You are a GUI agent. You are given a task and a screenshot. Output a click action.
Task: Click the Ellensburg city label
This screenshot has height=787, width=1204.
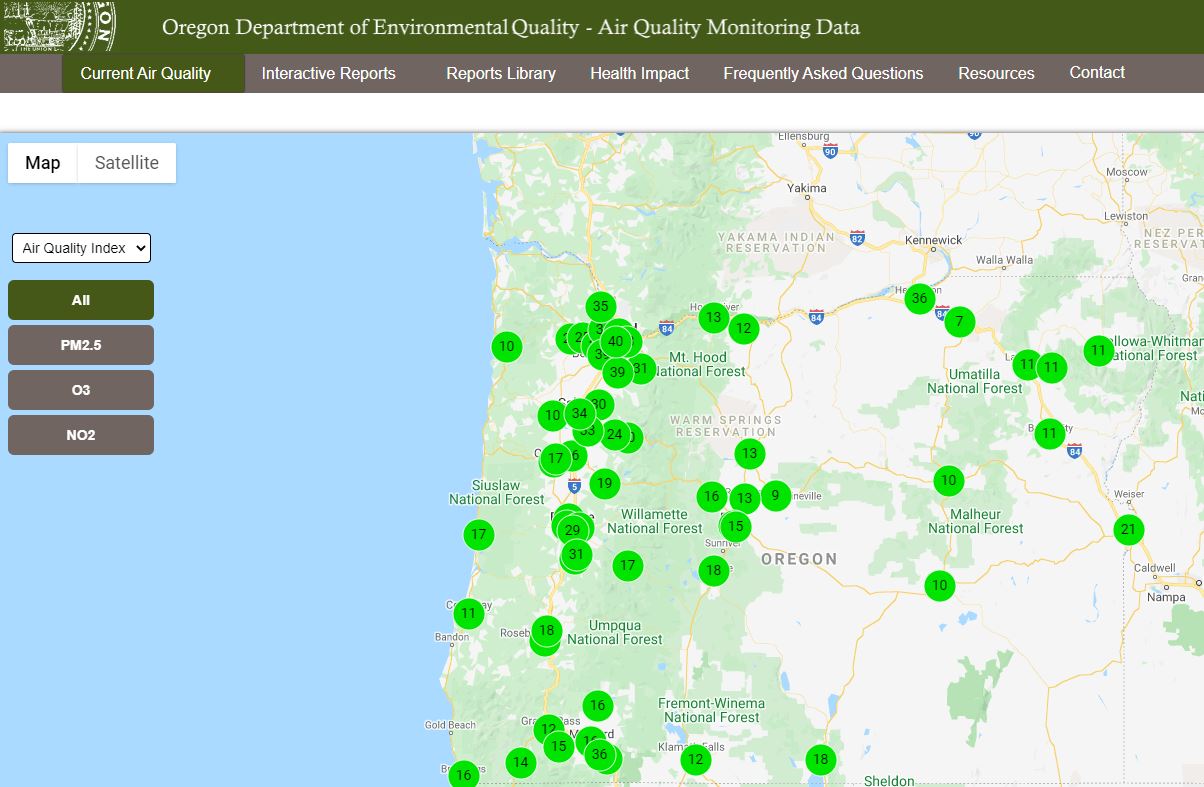click(x=804, y=136)
